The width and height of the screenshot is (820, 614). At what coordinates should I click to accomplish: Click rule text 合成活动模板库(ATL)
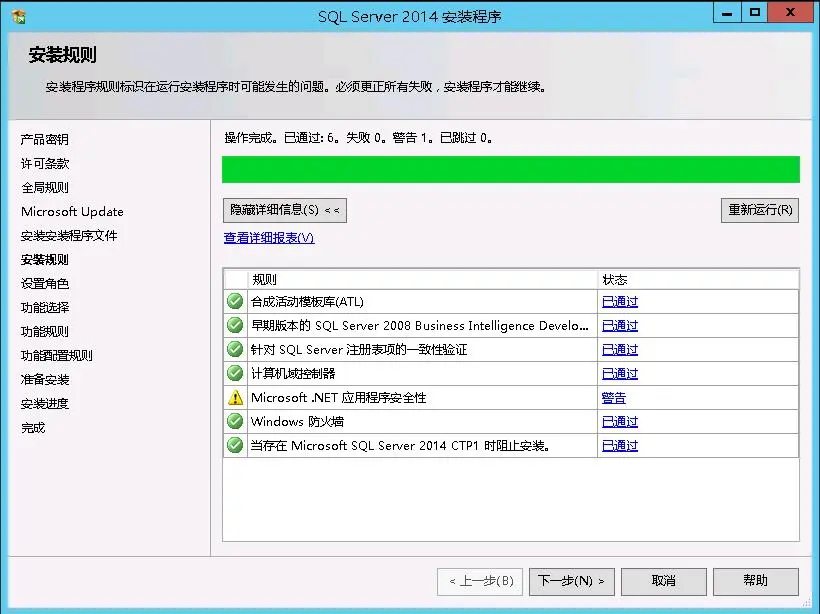click(x=307, y=302)
